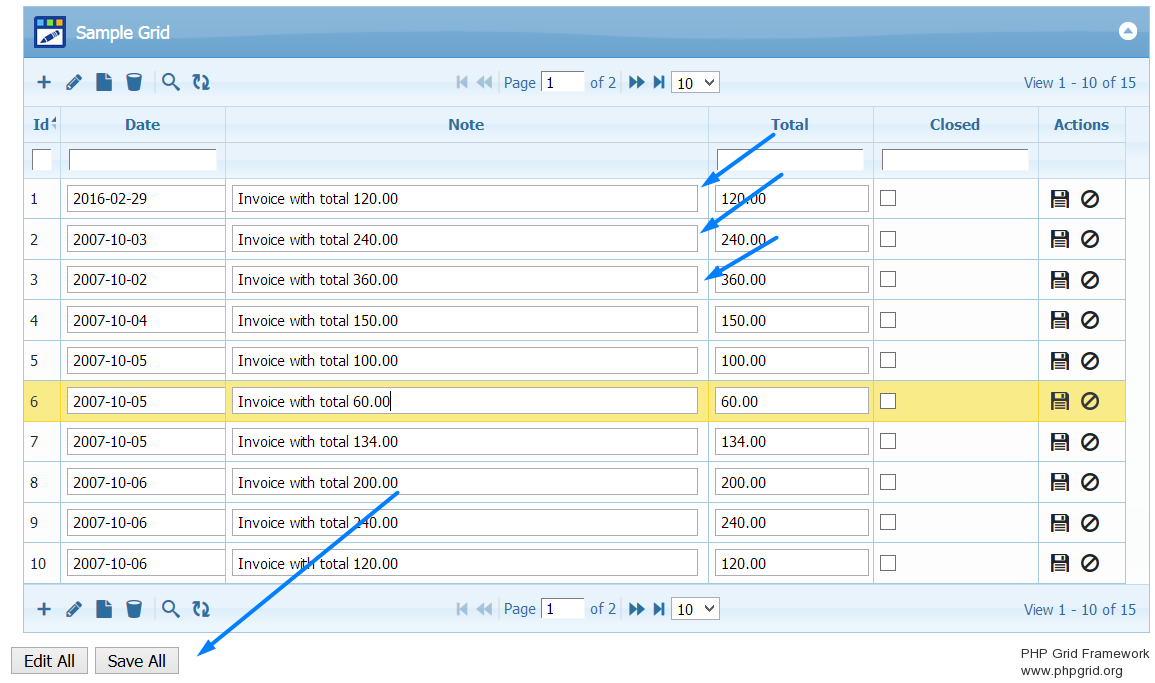The width and height of the screenshot is (1155, 683).
Task: Refresh grid using top toolbar reload icon
Action: (201, 83)
